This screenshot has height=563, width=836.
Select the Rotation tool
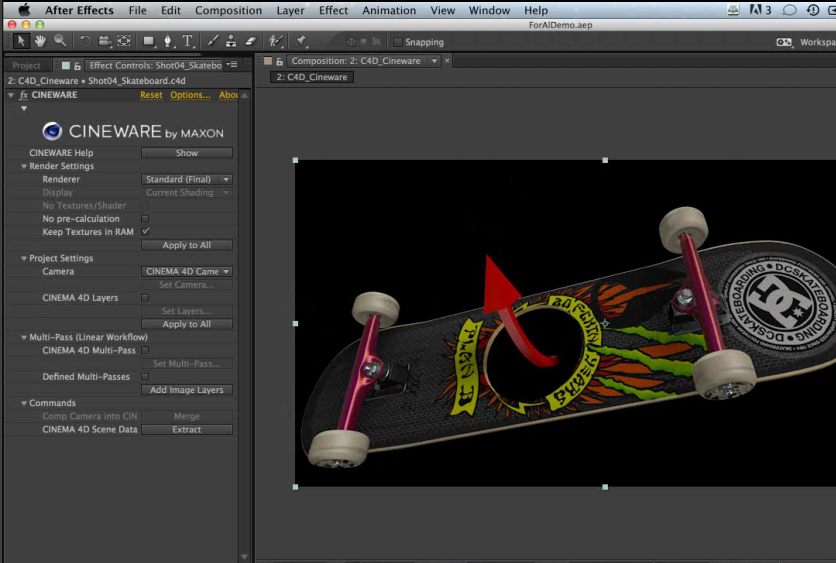click(84, 41)
